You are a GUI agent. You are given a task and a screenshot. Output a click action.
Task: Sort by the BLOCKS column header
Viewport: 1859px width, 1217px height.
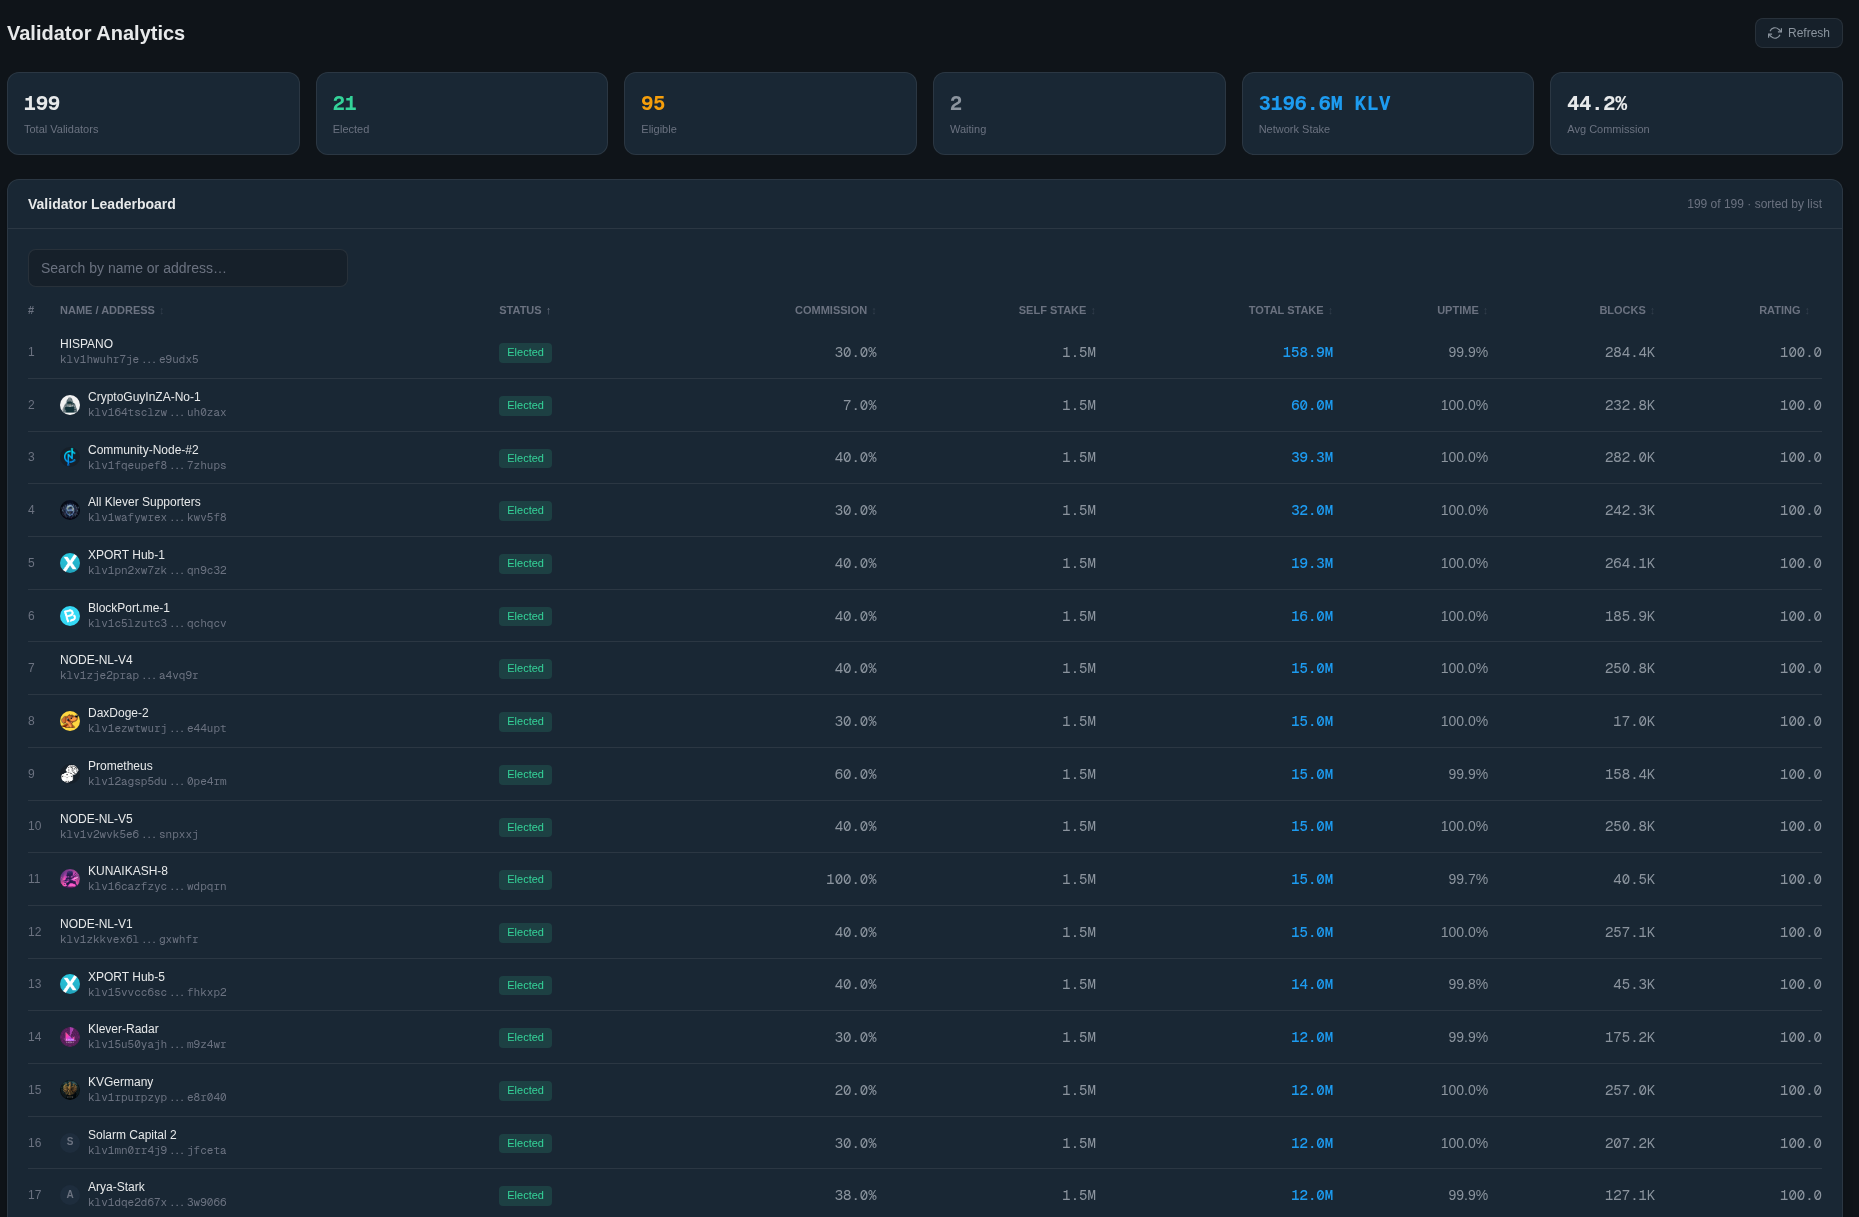click(x=1626, y=310)
